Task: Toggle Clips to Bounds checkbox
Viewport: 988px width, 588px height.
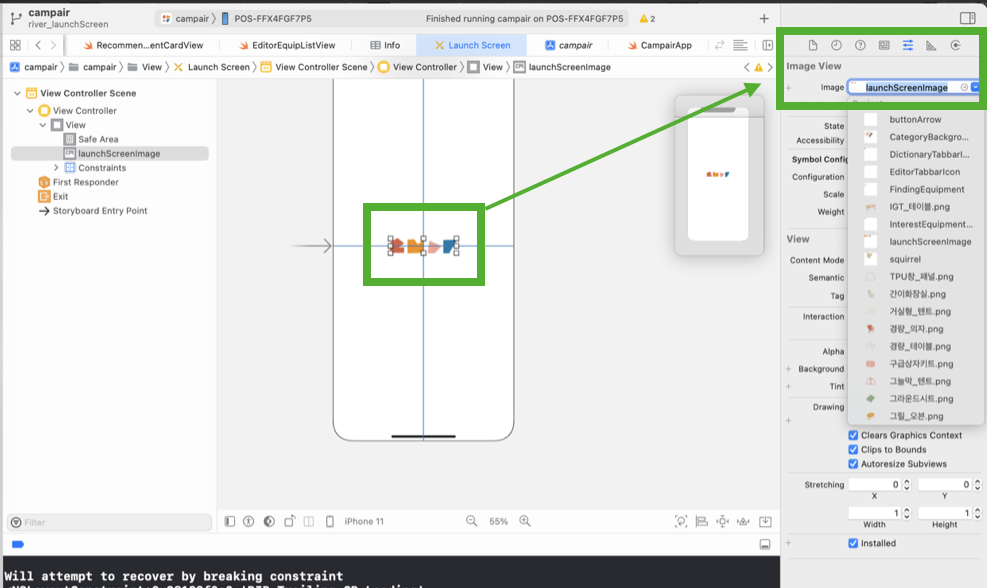Action: coord(853,449)
